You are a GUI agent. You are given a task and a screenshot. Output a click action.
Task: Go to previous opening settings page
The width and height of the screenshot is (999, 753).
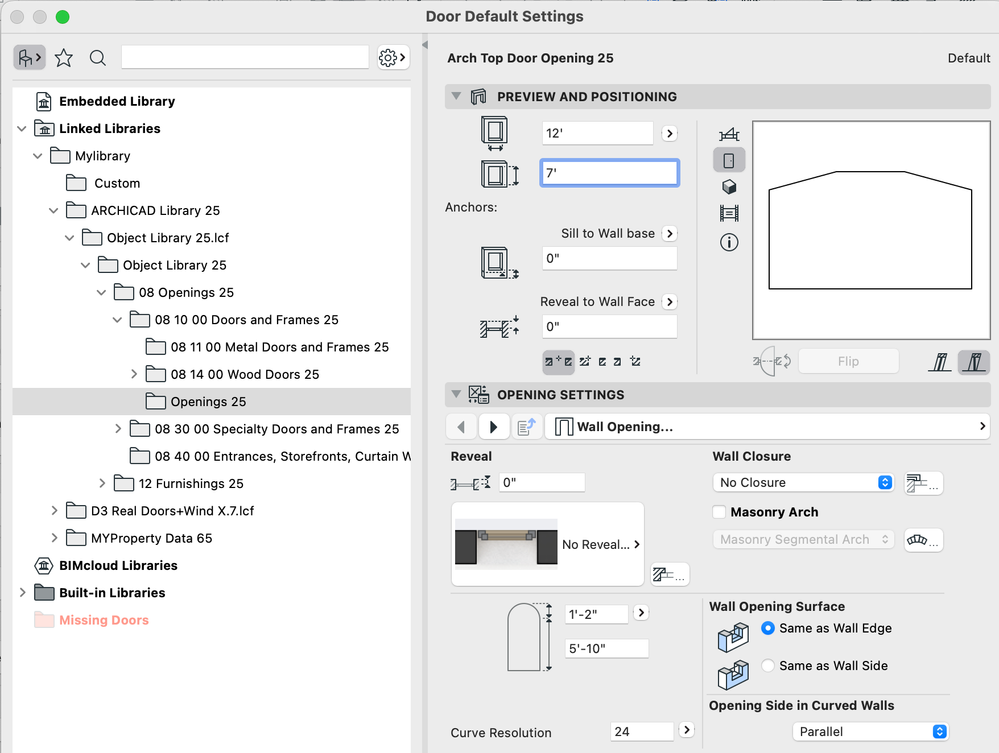(461, 426)
